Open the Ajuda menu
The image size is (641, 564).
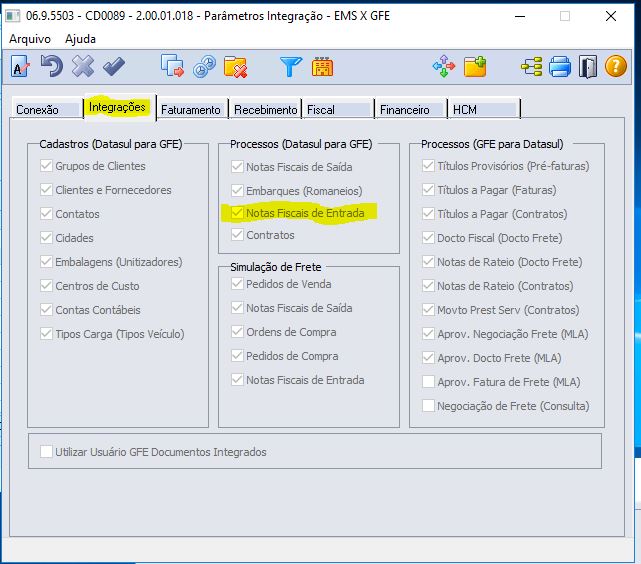click(81, 38)
